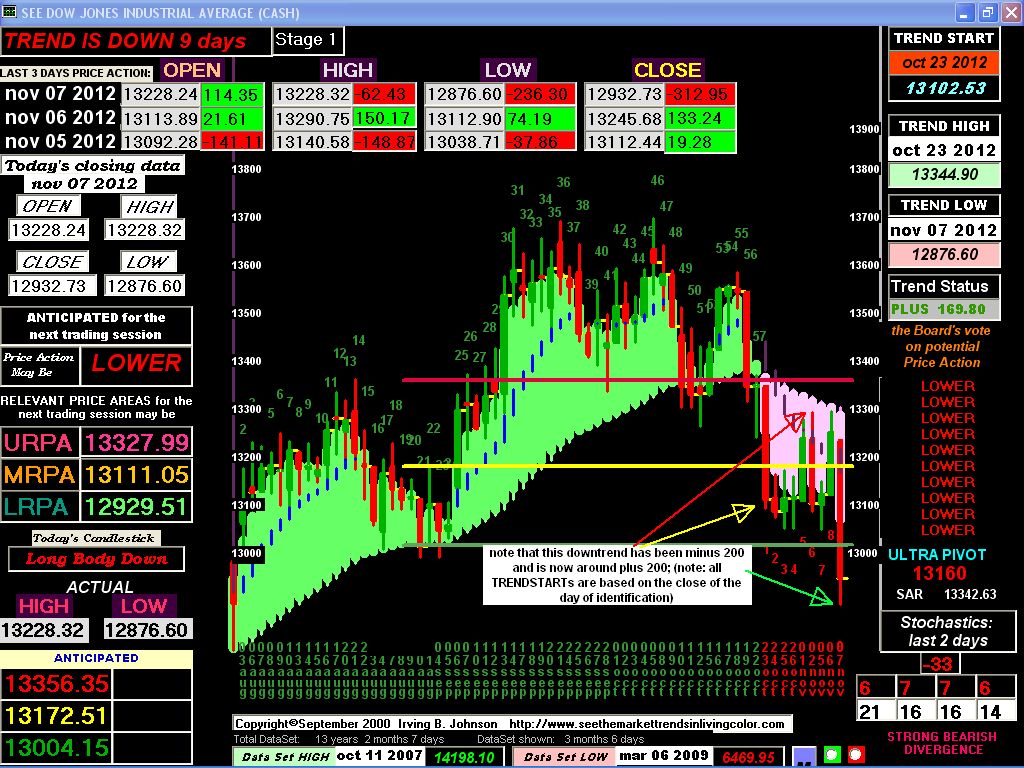Viewport: 1024px width, 768px height.
Task: Click the blue square button at the bottom
Action: point(803,755)
